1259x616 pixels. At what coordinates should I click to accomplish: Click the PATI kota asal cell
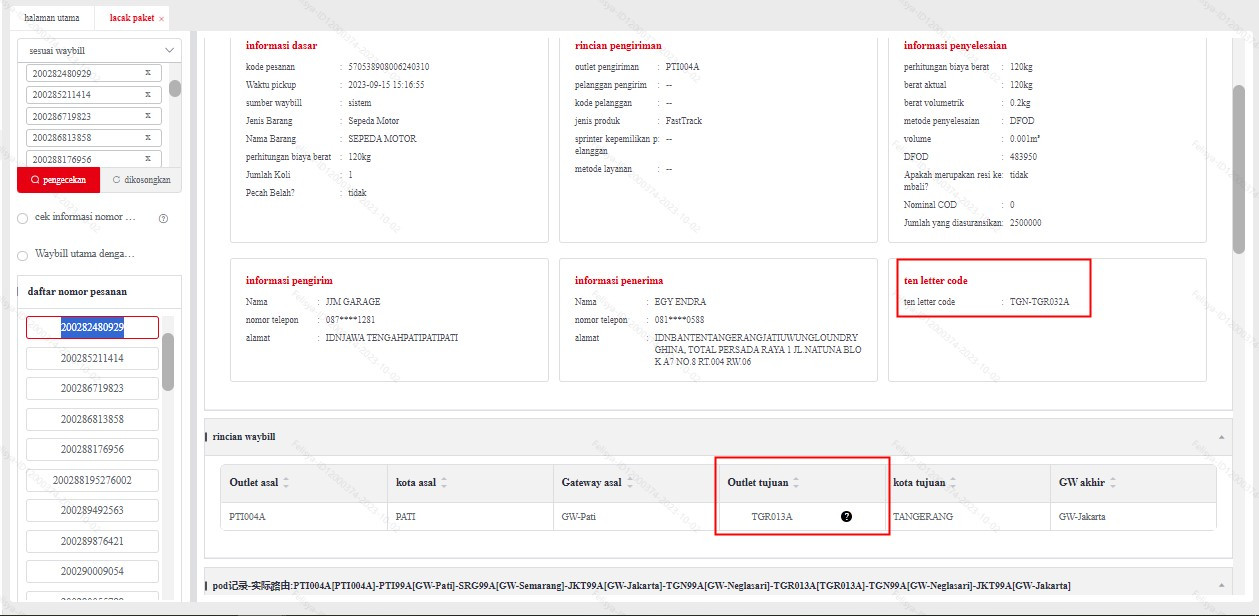tap(406, 517)
